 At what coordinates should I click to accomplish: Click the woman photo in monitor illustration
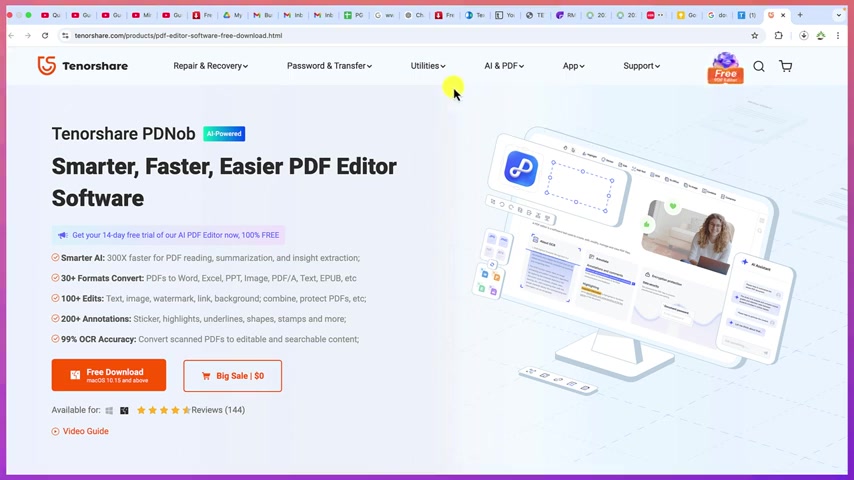pos(688,236)
